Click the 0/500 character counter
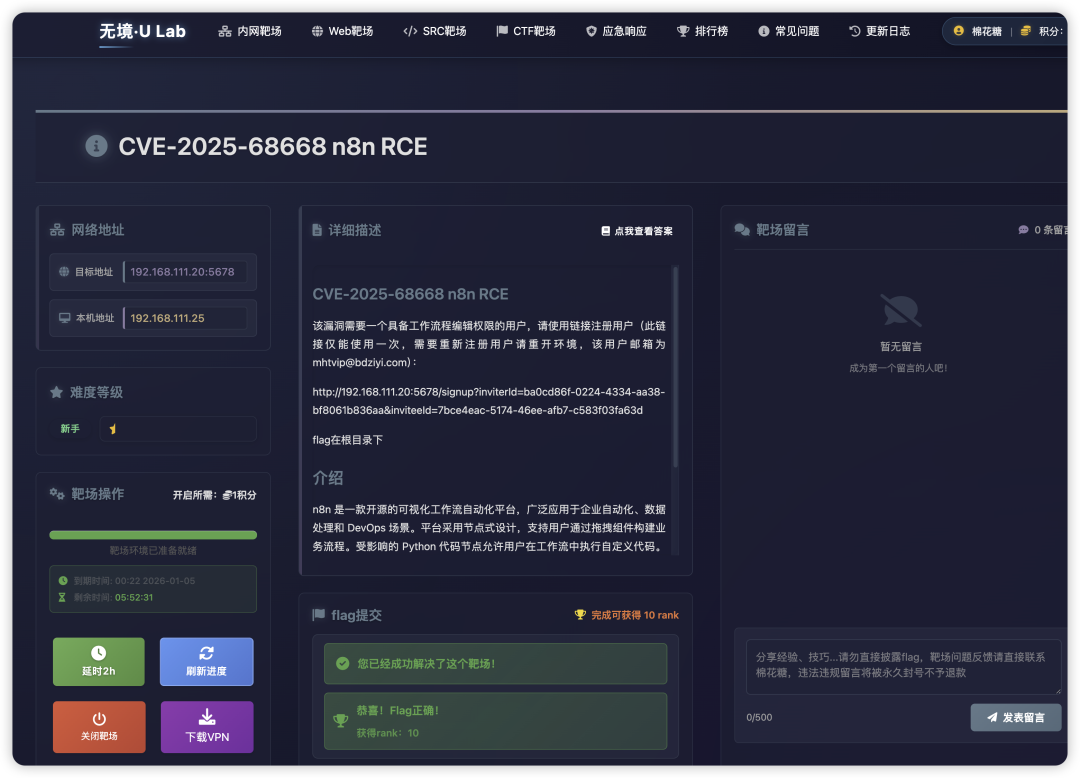 (x=759, y=717)
